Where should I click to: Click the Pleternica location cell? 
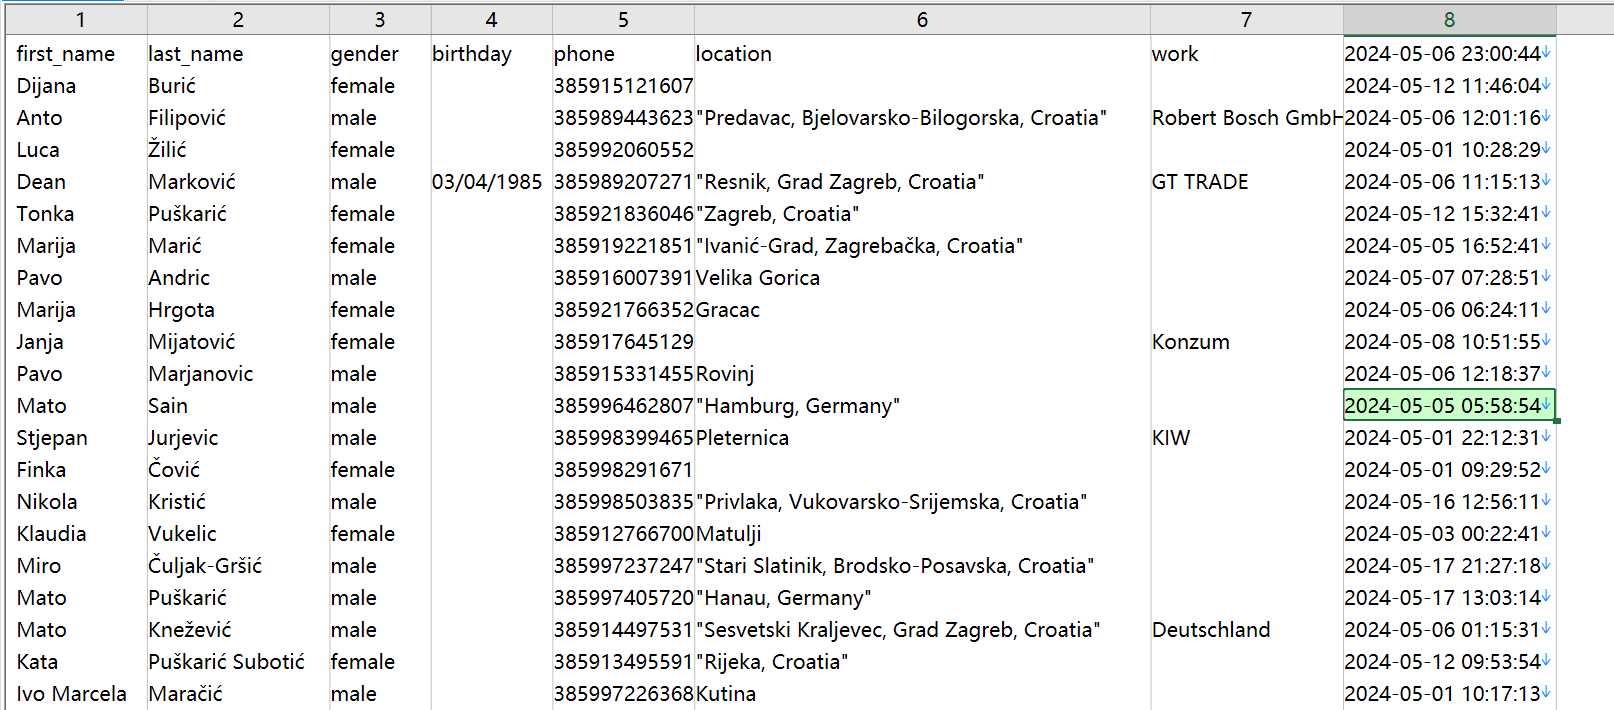click(x=922, y=438)
